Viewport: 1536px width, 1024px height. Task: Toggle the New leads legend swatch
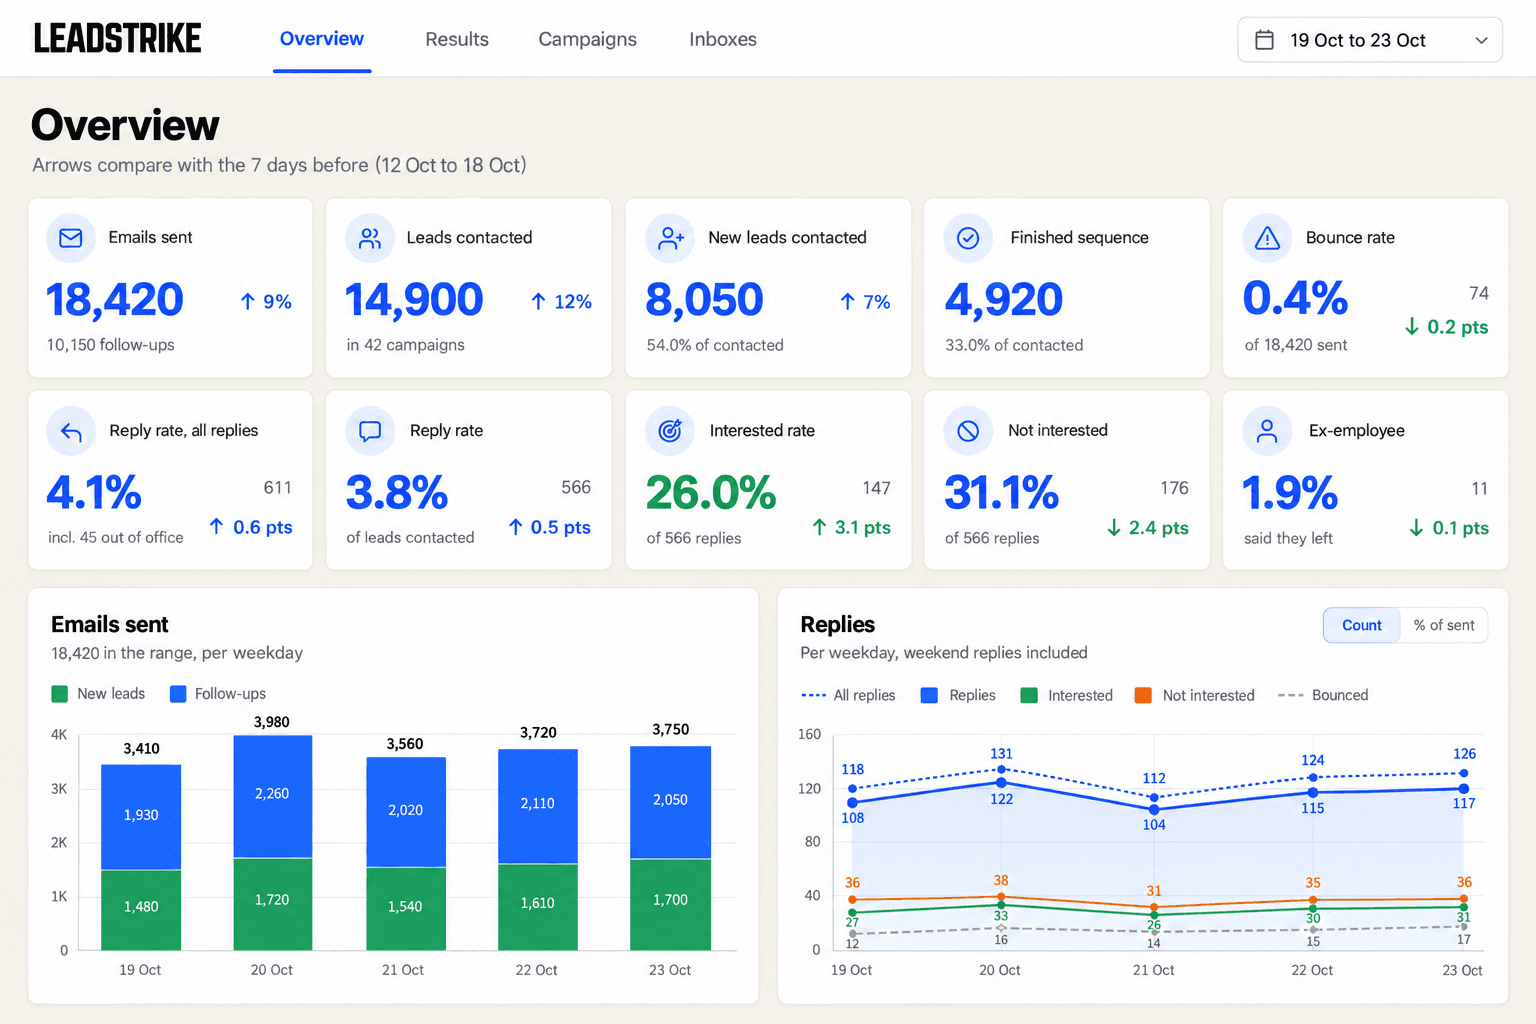(60, 694)
